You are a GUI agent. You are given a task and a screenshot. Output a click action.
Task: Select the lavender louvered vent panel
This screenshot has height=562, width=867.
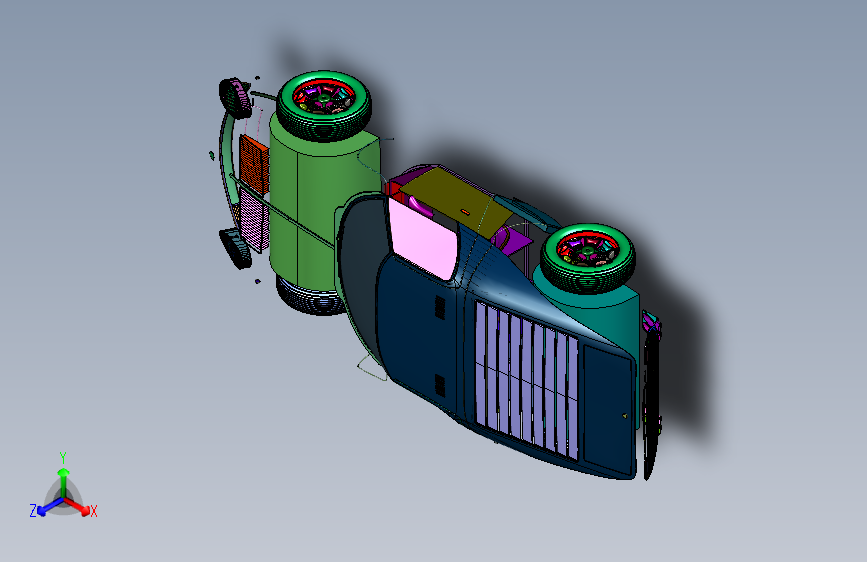tap(526, 381)
